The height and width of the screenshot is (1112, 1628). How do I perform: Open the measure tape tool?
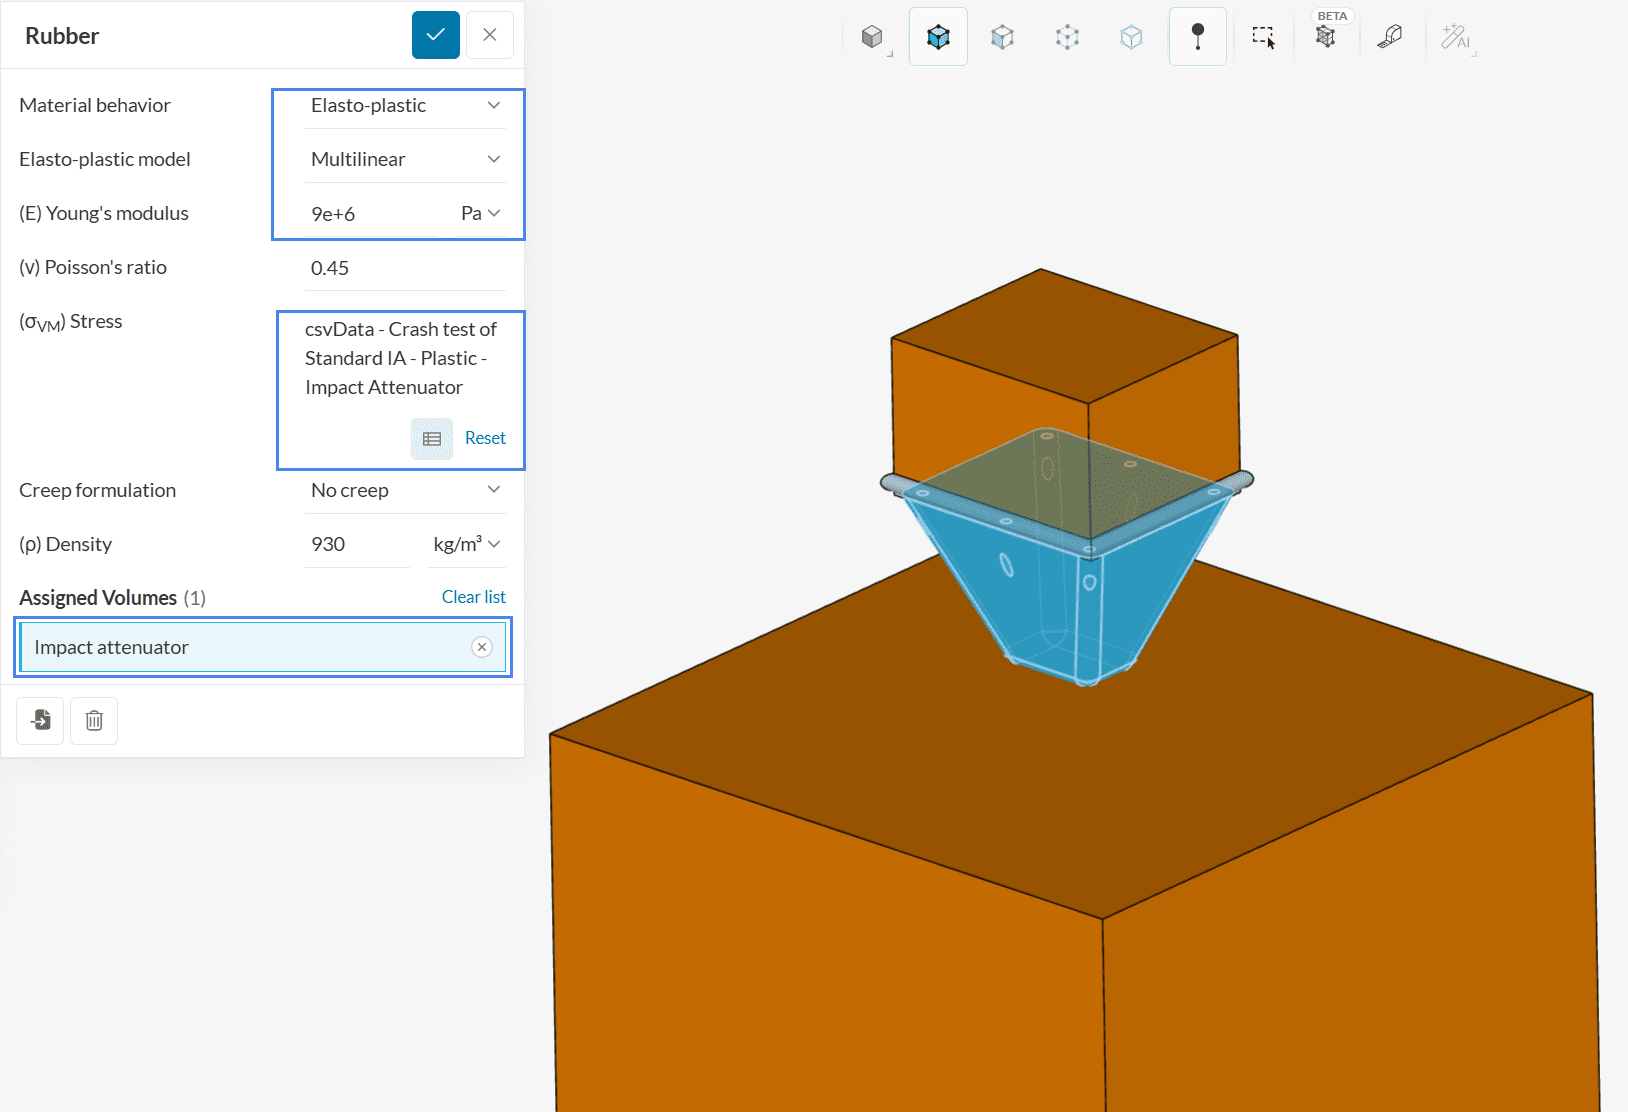pos(1390,37)
